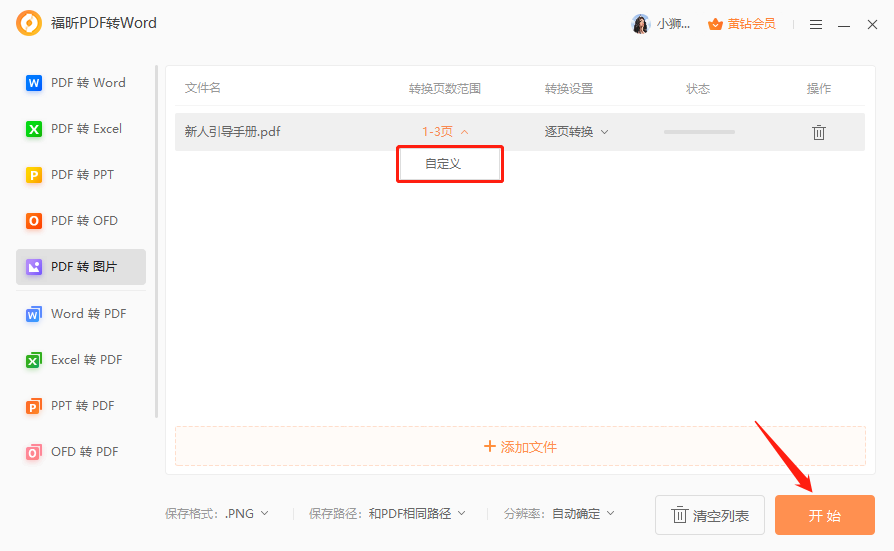
Task: Click the purple PDF to image icon
Action: [x=34, y=267]
